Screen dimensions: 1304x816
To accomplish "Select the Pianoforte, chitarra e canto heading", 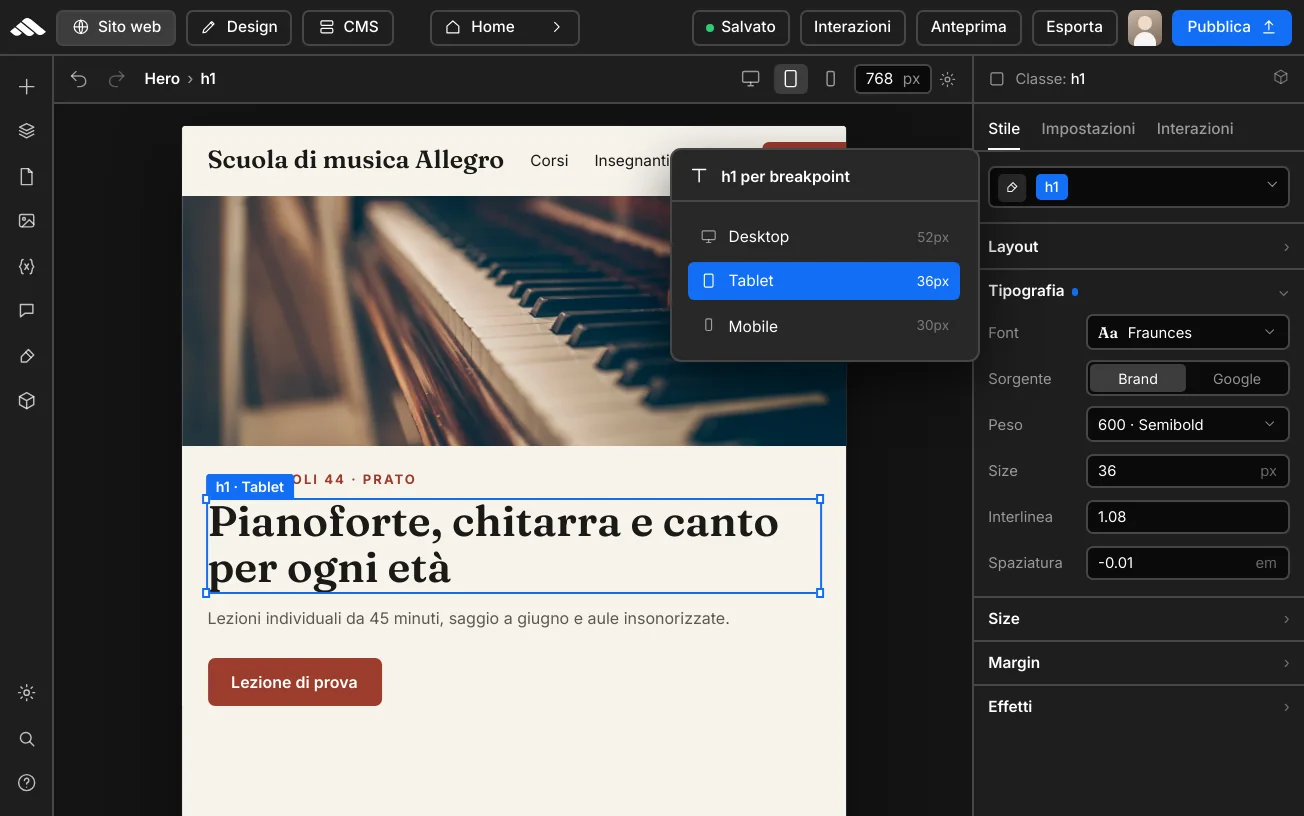I will coord(514,546).
